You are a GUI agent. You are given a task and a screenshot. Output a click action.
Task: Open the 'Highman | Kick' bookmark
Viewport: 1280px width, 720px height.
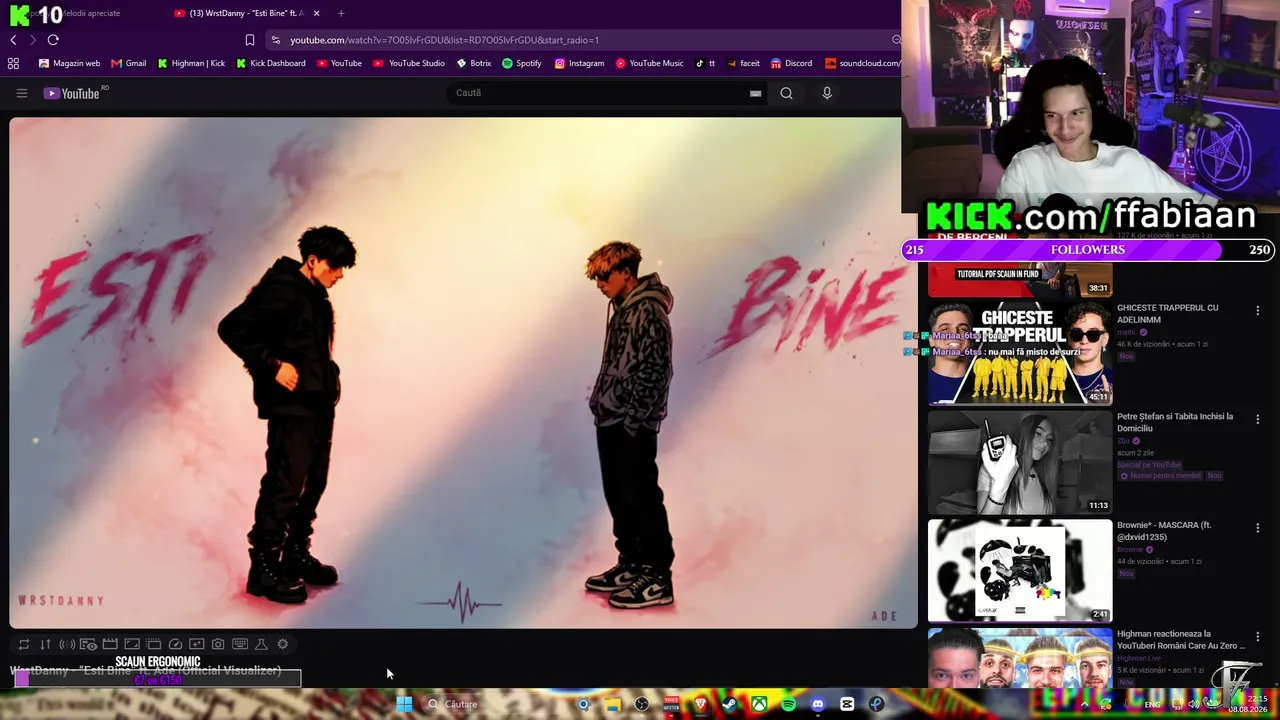(191, 63)
